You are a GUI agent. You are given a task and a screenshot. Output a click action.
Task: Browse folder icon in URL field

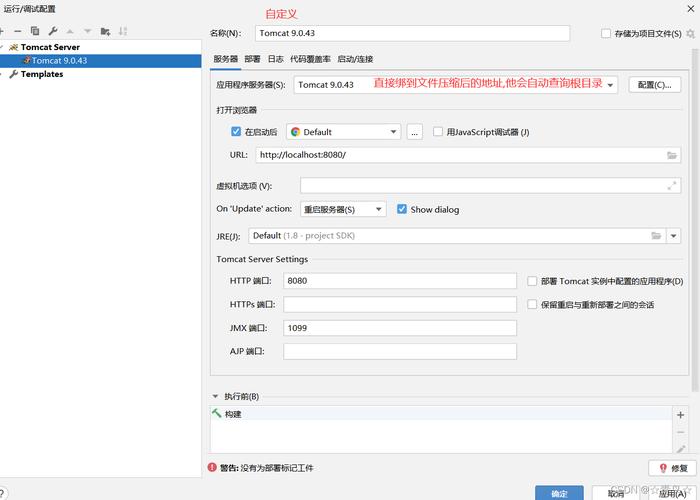(x=671, y=155)
